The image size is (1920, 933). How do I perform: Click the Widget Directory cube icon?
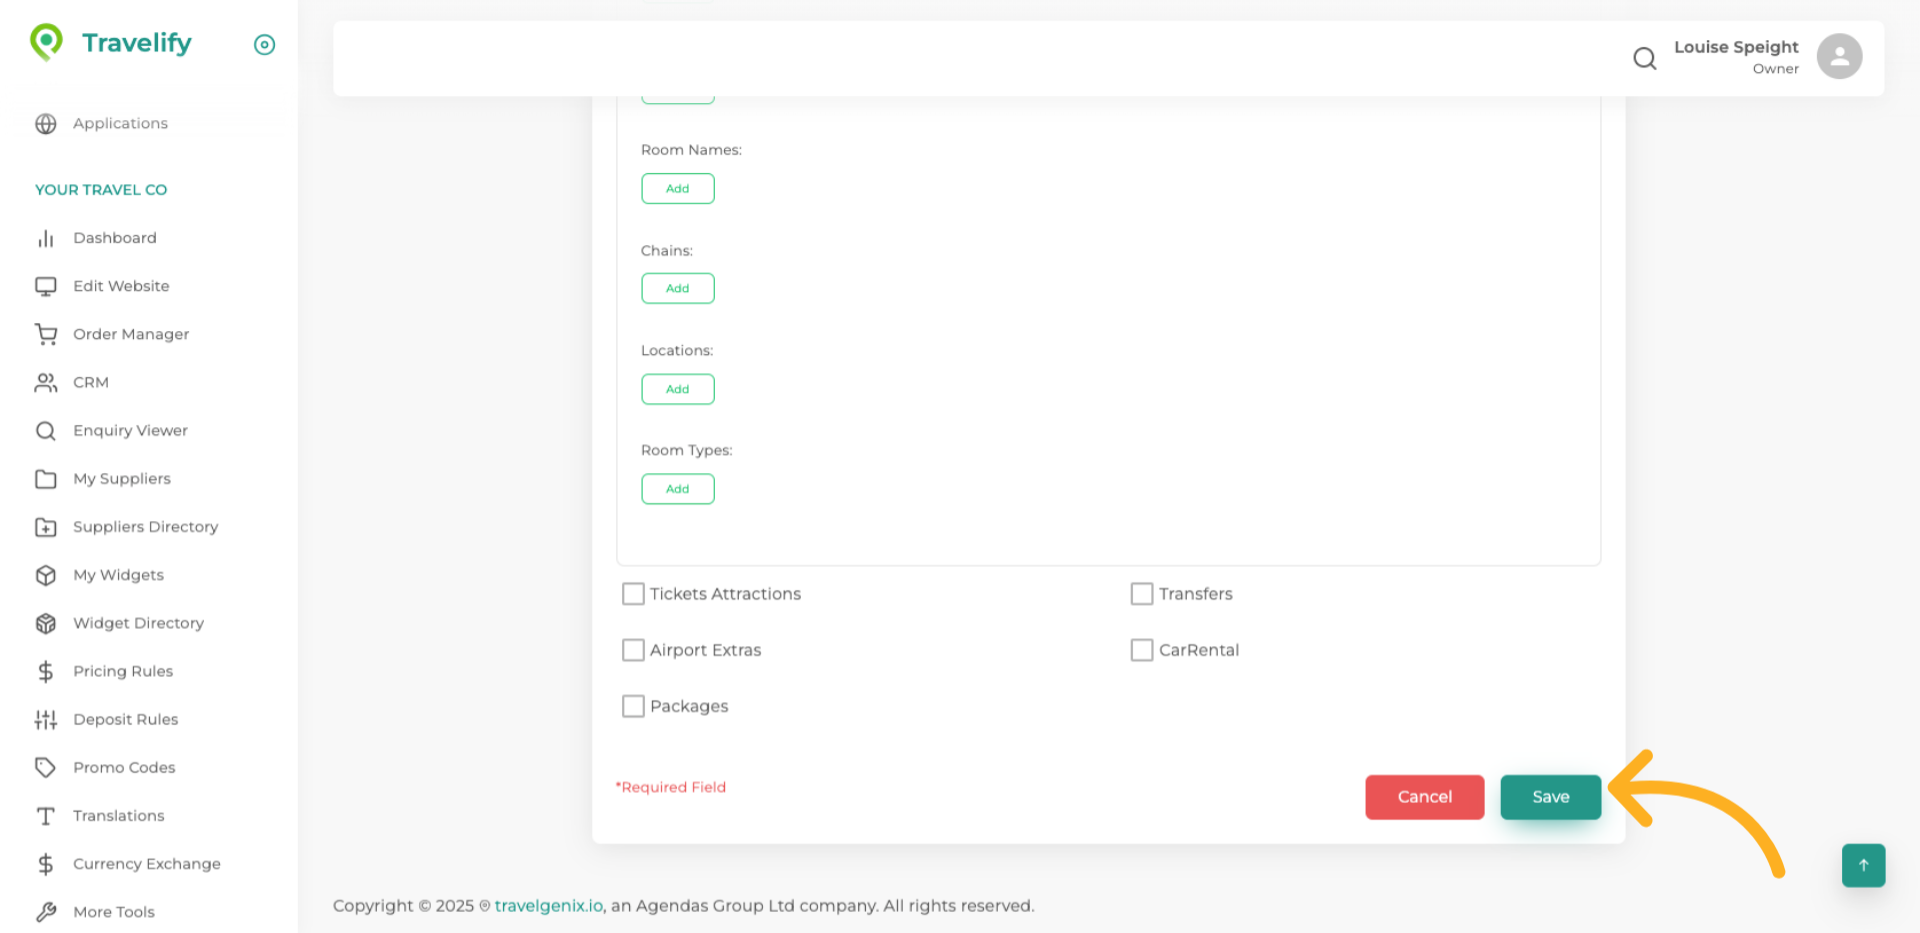(x=46, y=623)
